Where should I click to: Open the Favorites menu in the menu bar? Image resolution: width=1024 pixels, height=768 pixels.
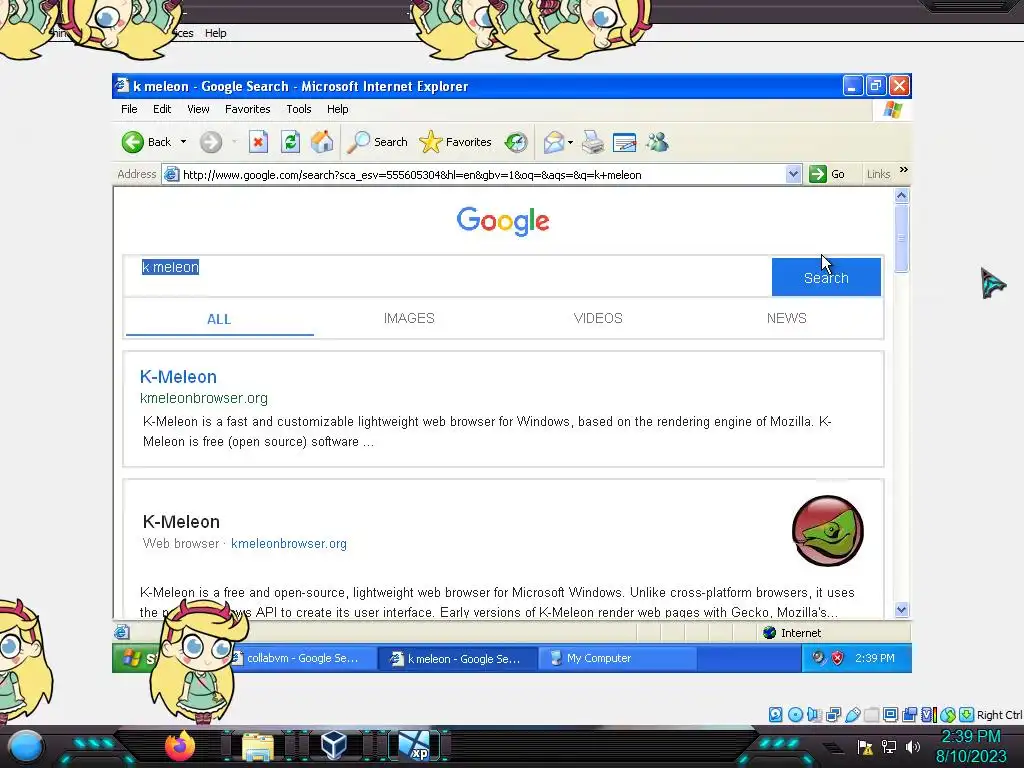coord(248,109)
